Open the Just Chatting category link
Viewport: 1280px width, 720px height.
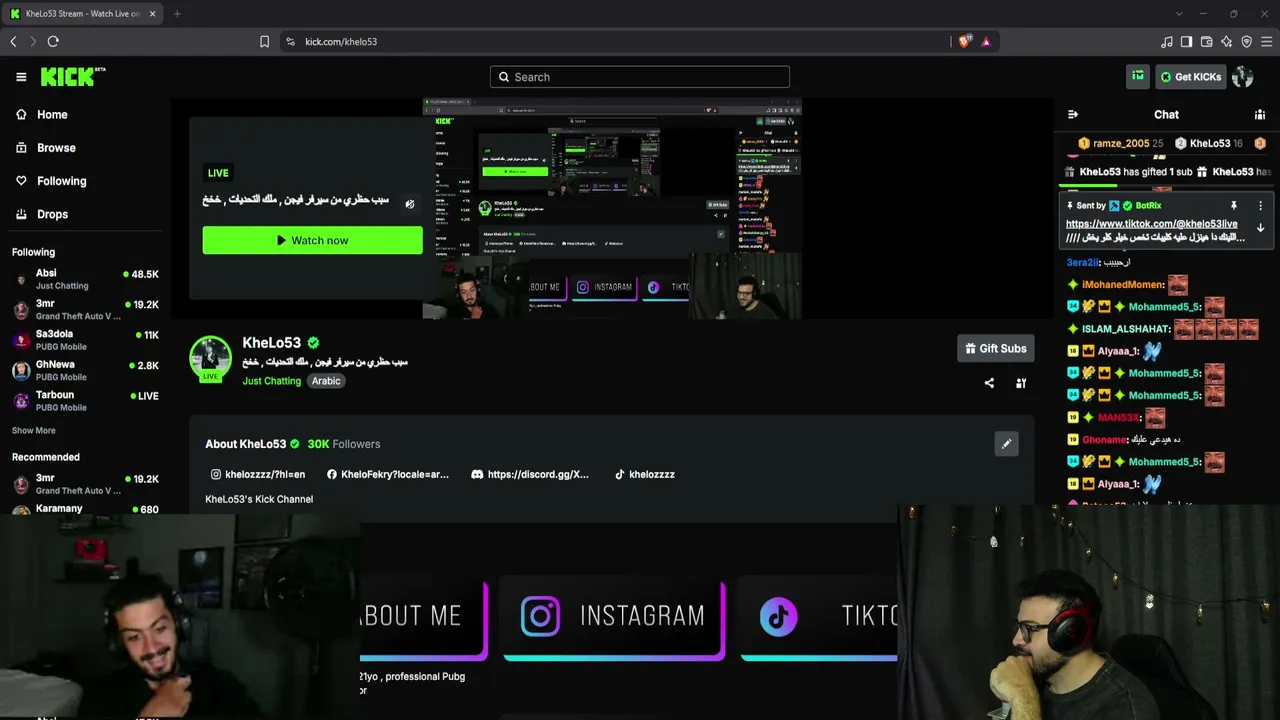(271, 381)
